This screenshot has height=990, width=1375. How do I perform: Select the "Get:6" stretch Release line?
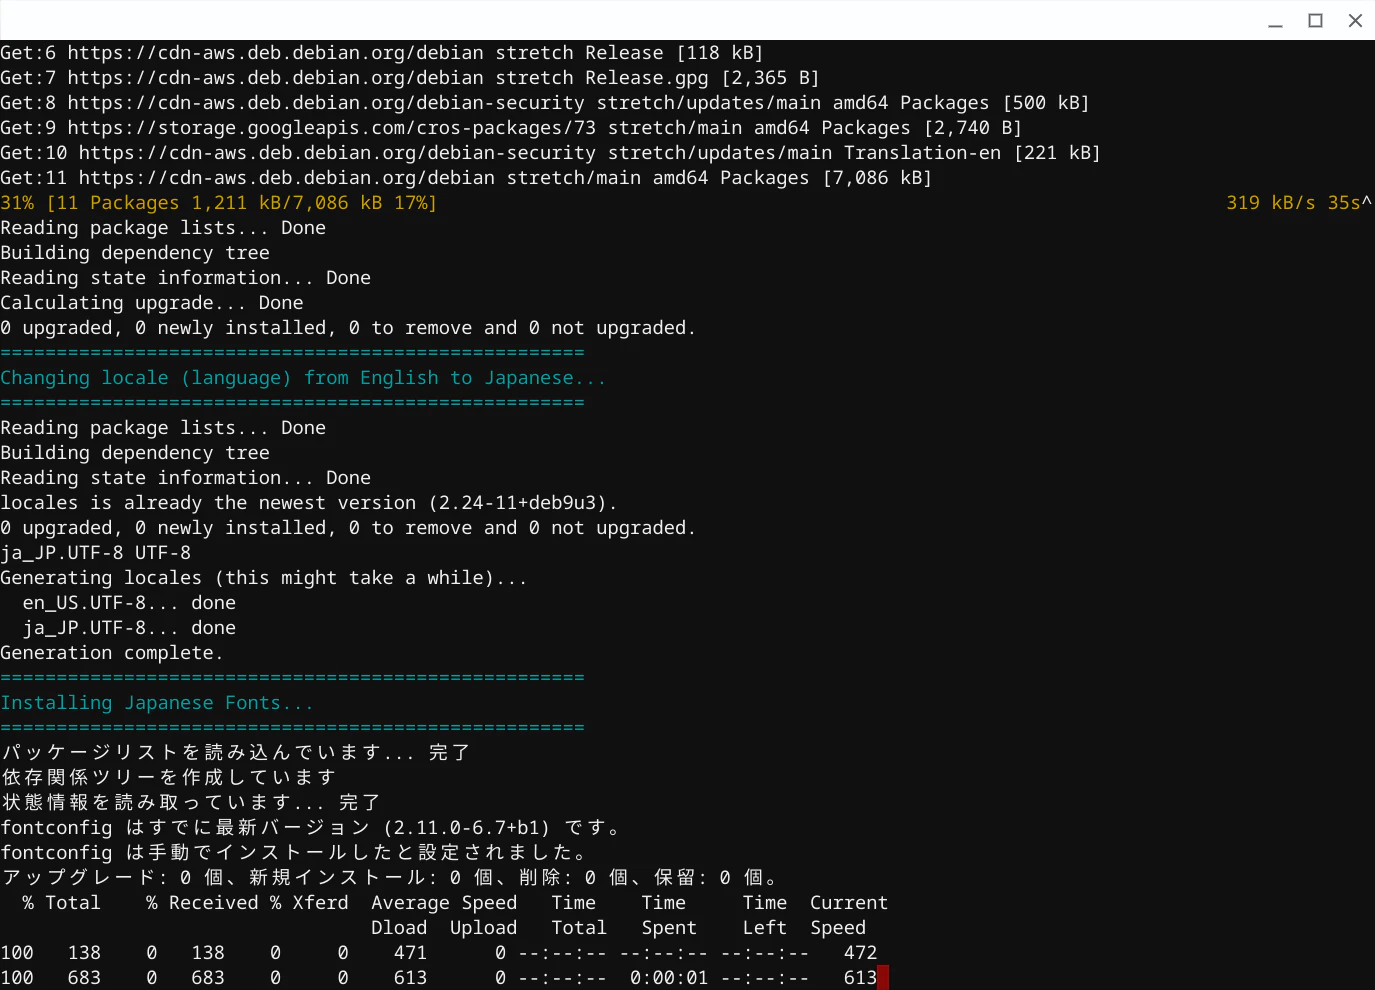pyautogui.click(x=382, y=53)
